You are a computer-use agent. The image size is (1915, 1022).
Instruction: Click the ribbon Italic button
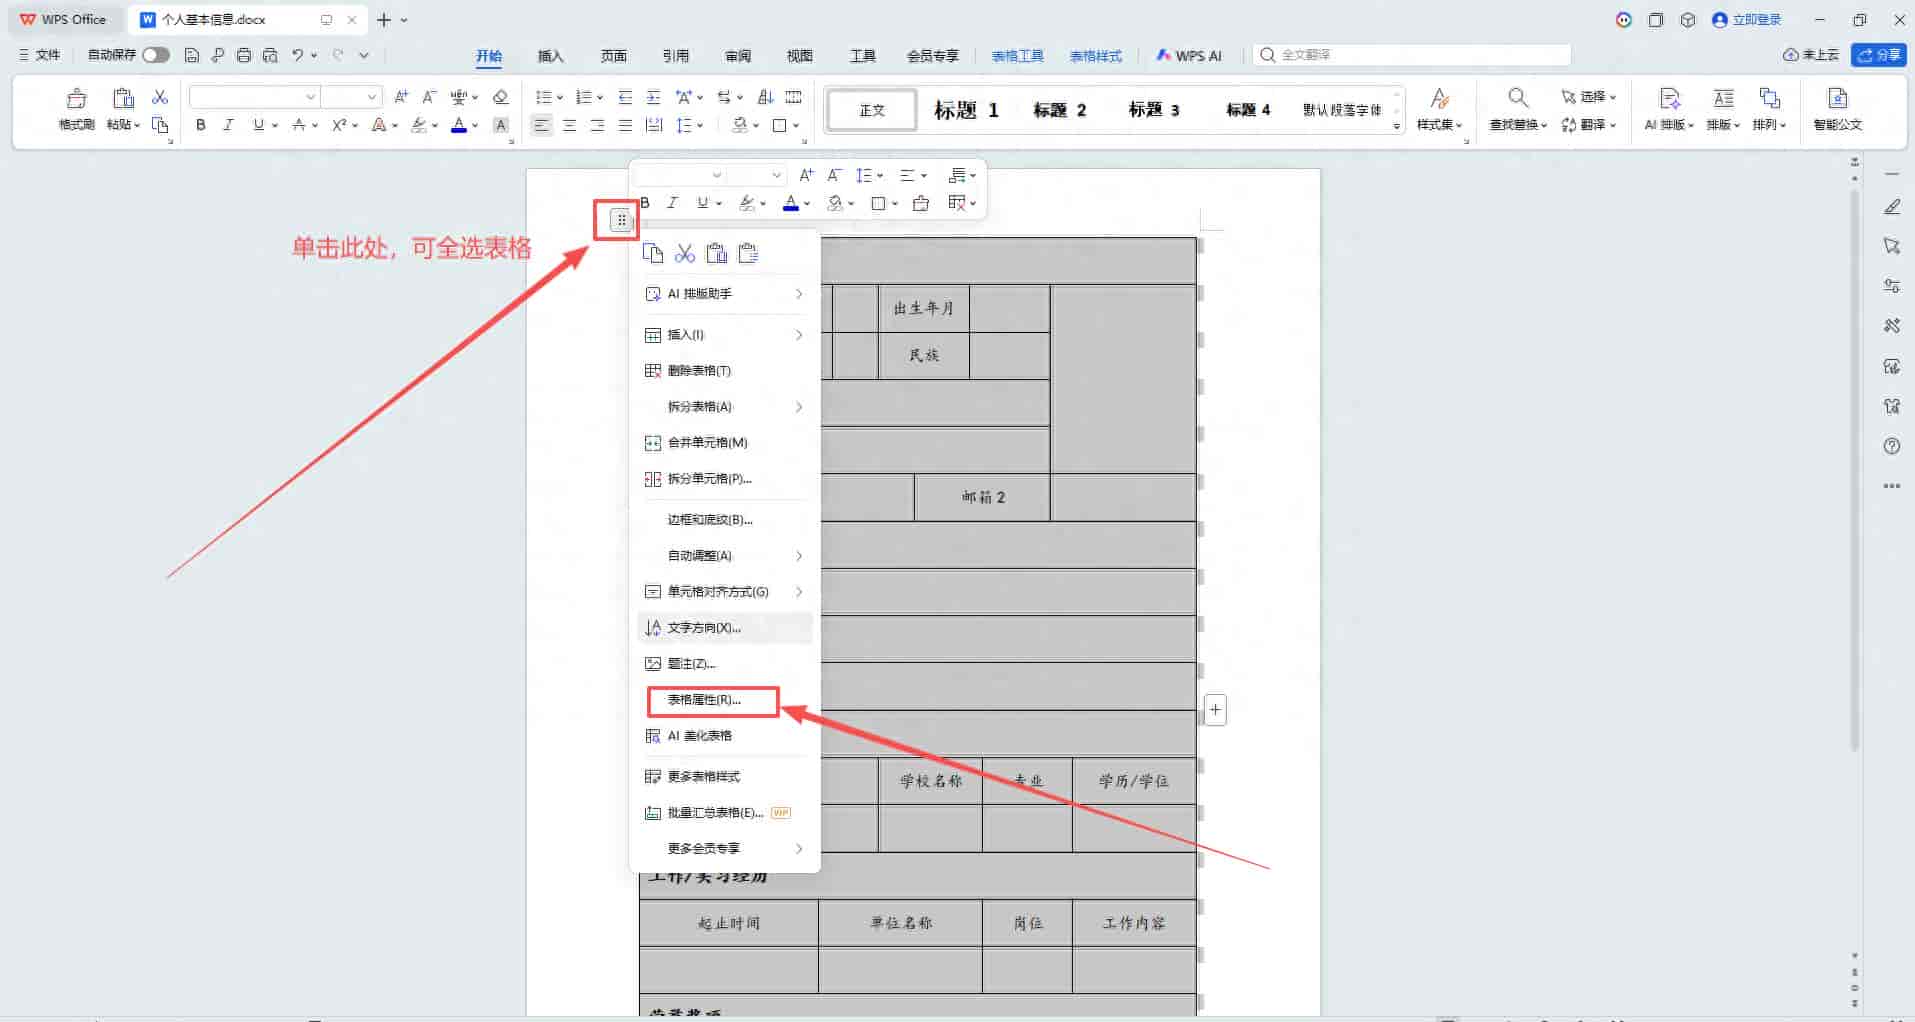click(229, 125)
